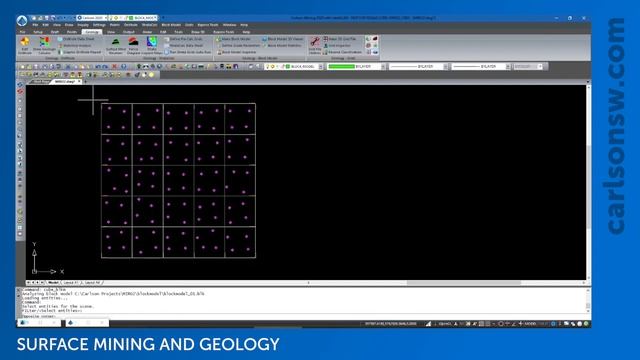Expand the BLOCK_MODEL layer list in toolbar
The image size is (640, 360).
point(320,66)
